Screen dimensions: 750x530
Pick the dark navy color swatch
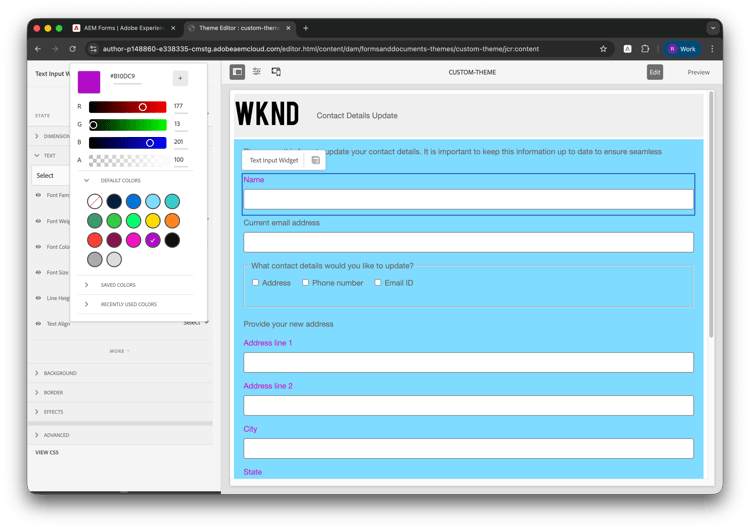tap(114, 201)
